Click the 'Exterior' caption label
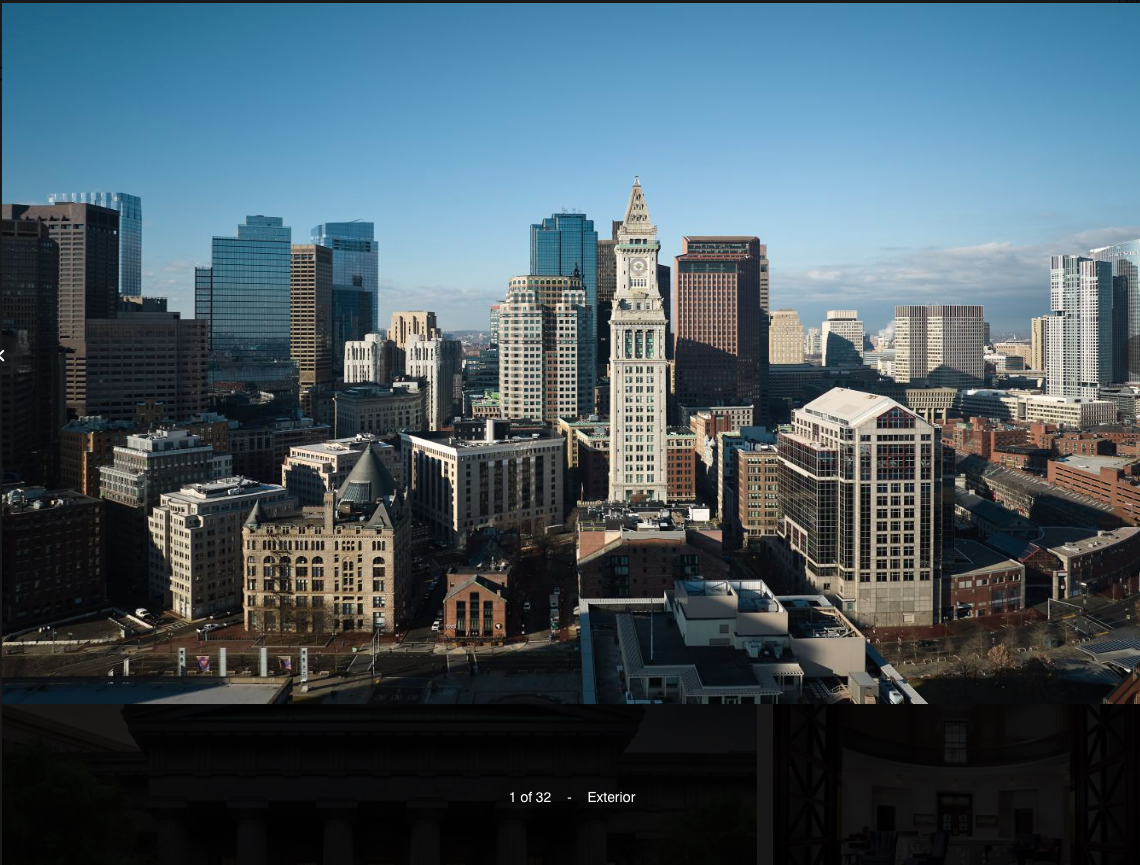 pyautogui.click(x=611, y=797)
